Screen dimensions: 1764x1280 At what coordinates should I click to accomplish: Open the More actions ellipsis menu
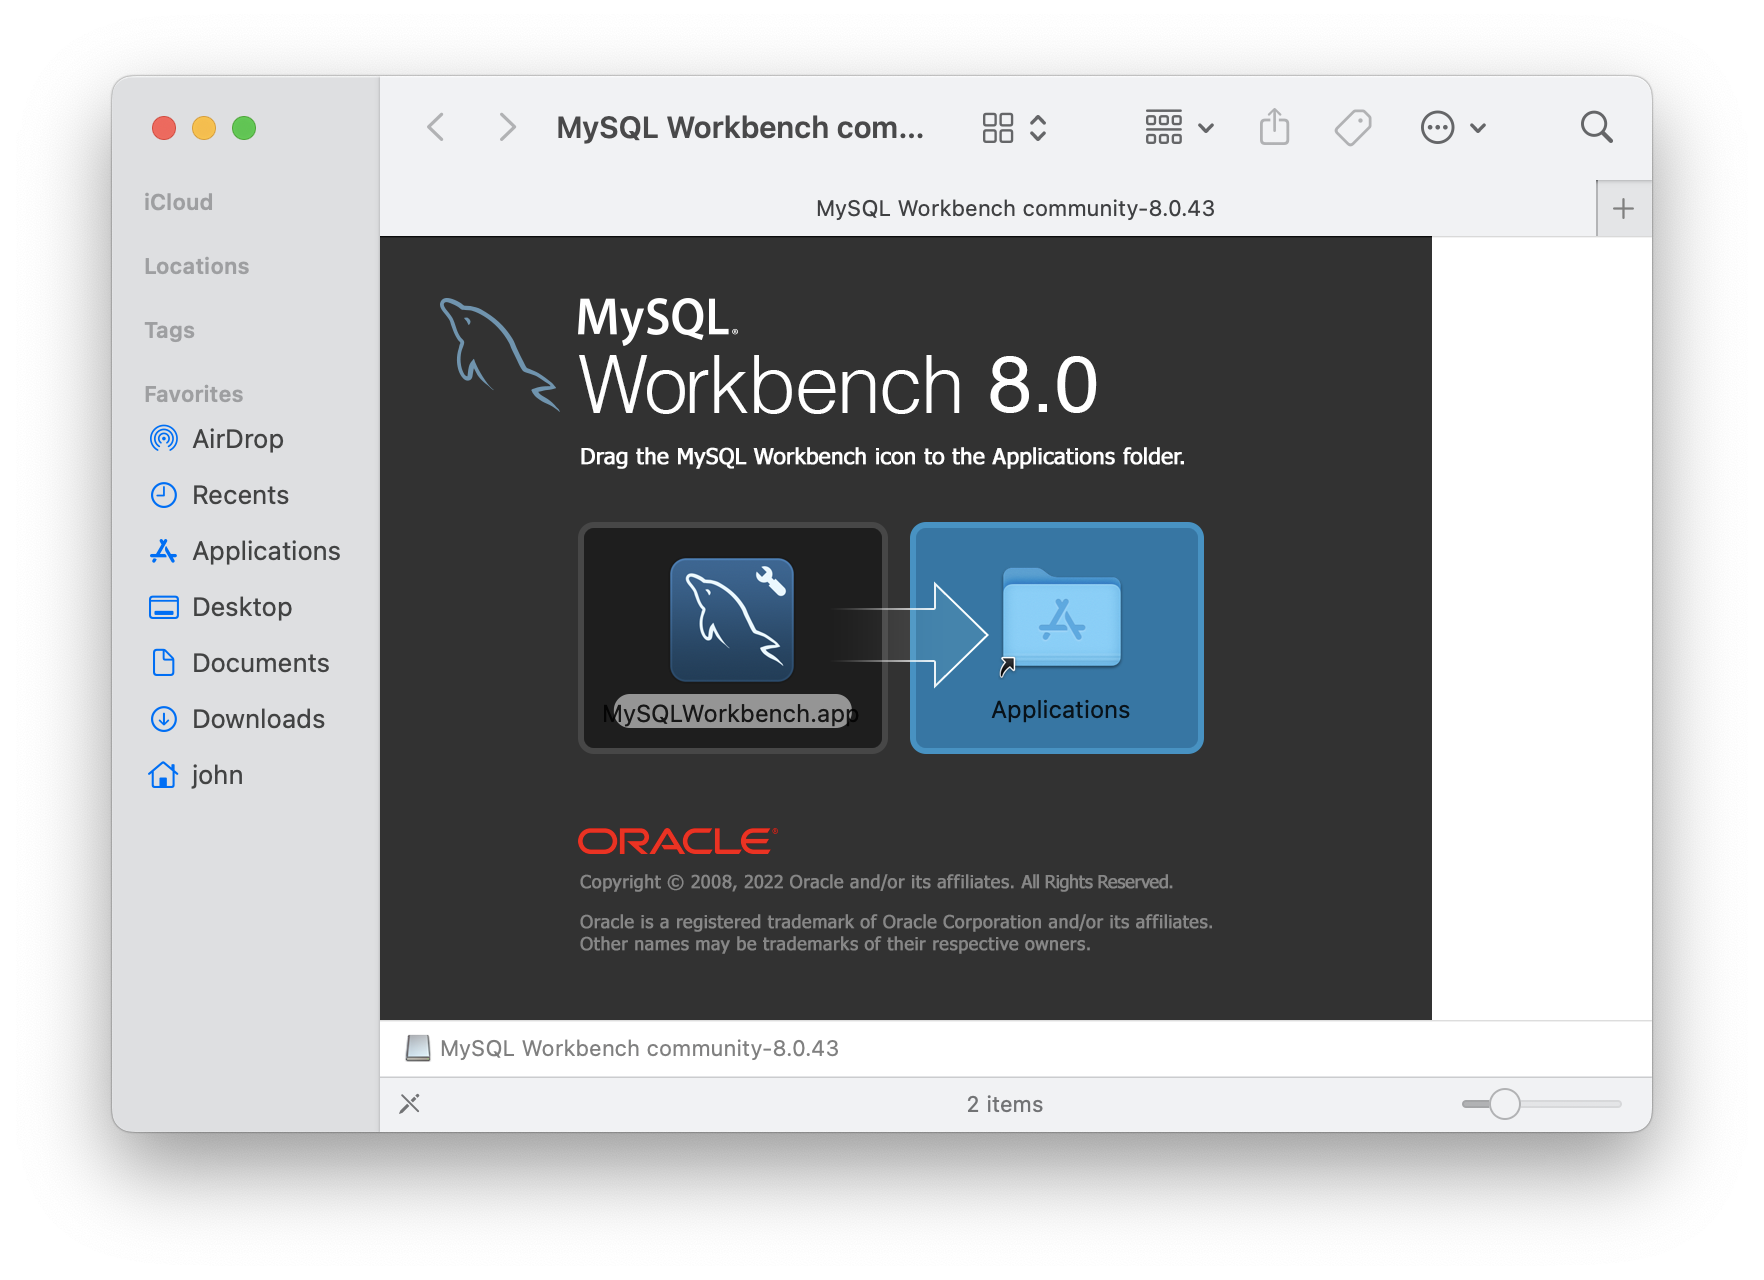pos(1453,127)
